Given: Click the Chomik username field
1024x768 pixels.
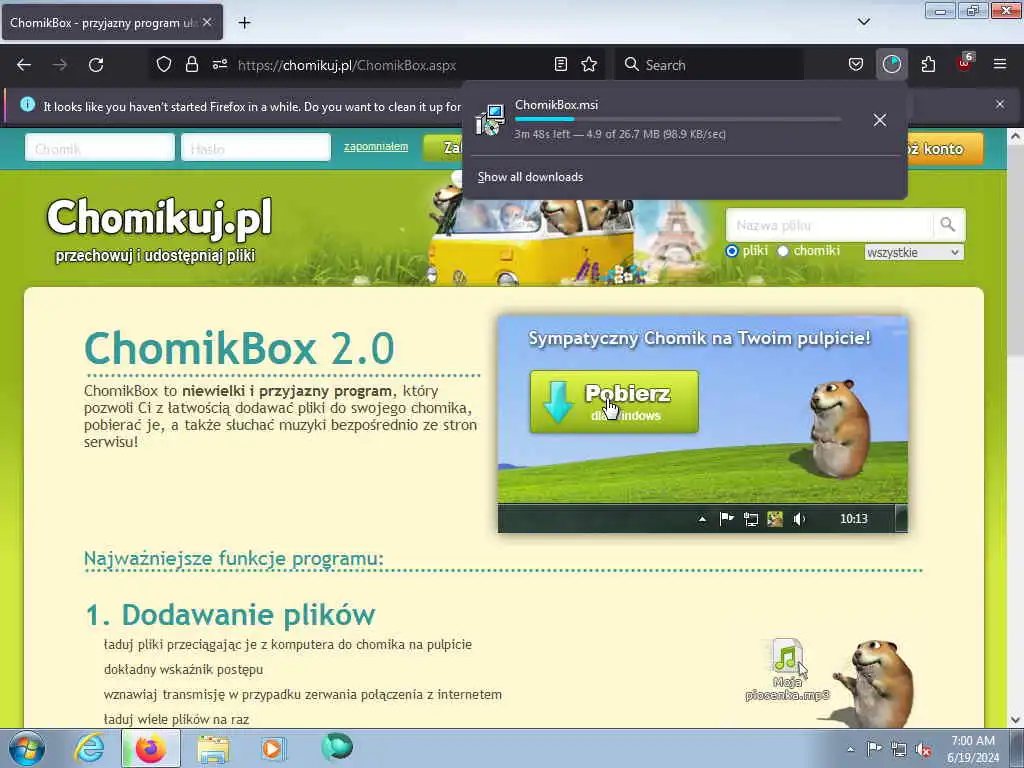Looking at the screenshot, I should click(x=100, y=148).
